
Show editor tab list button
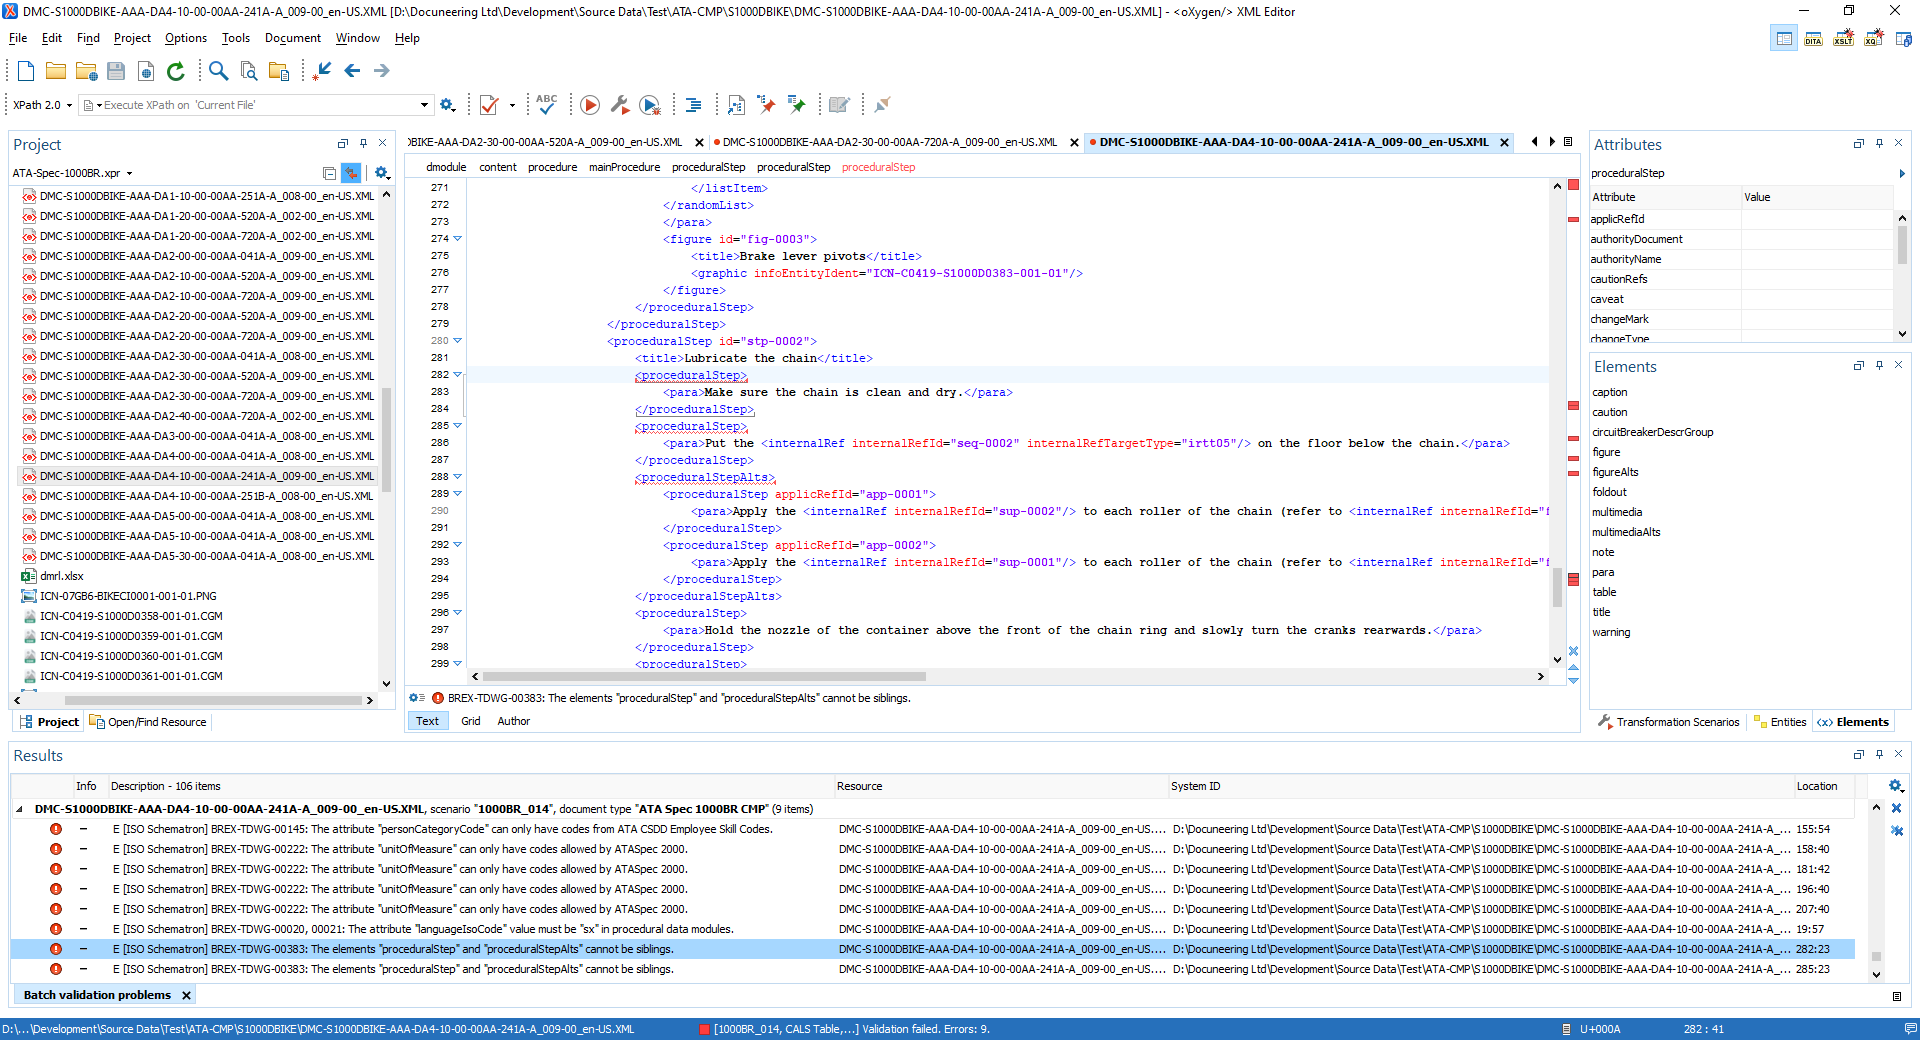(x=1568, y=142)
